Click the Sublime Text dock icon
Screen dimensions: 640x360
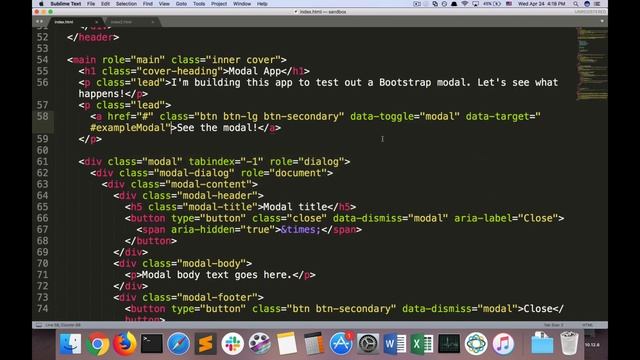point(205,344)
